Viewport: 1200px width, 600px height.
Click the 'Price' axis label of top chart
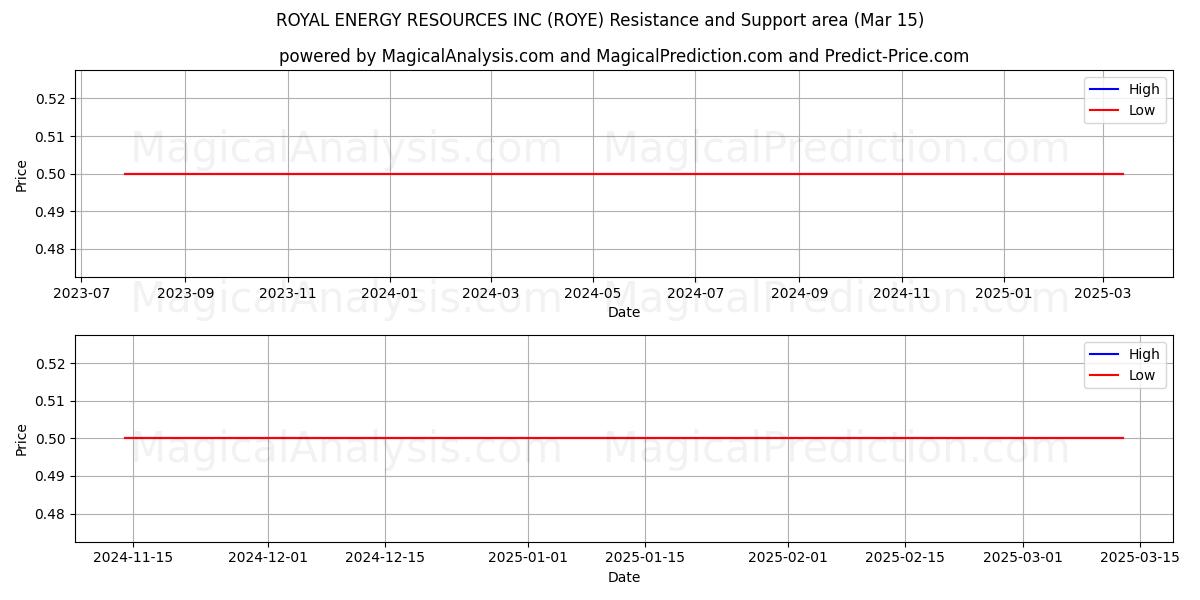(21, 174)
